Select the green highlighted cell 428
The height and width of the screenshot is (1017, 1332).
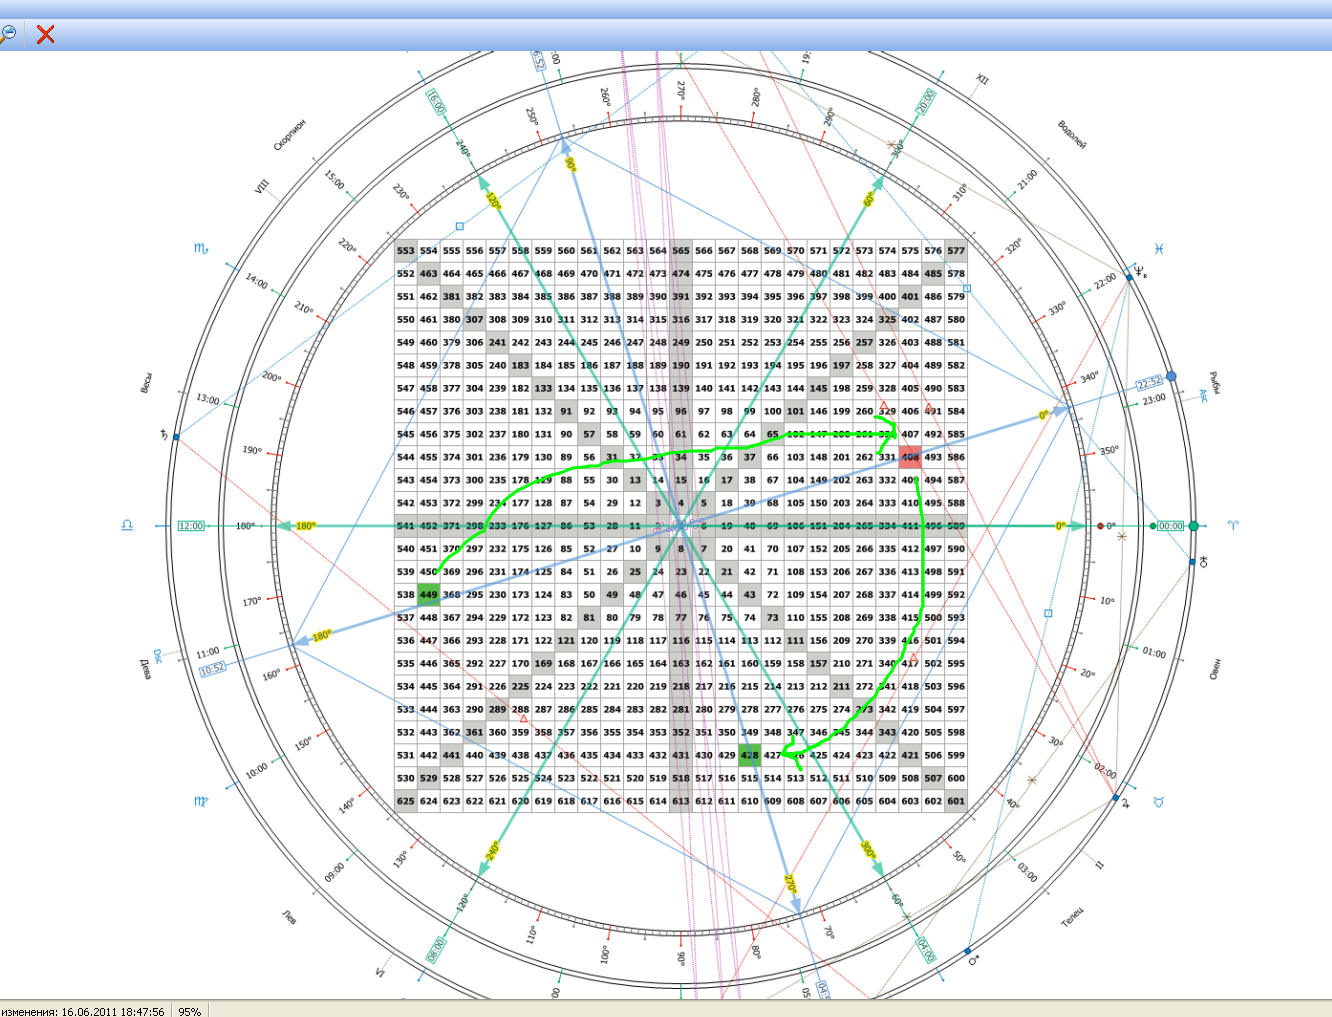[x=749, y=756]
